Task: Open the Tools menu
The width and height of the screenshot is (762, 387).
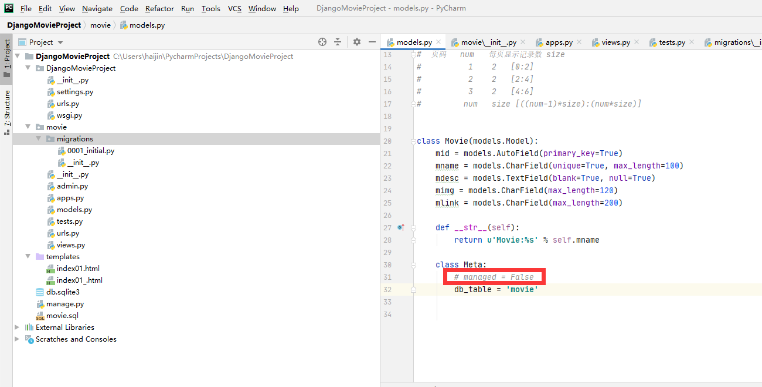Action: click(210, 9)
